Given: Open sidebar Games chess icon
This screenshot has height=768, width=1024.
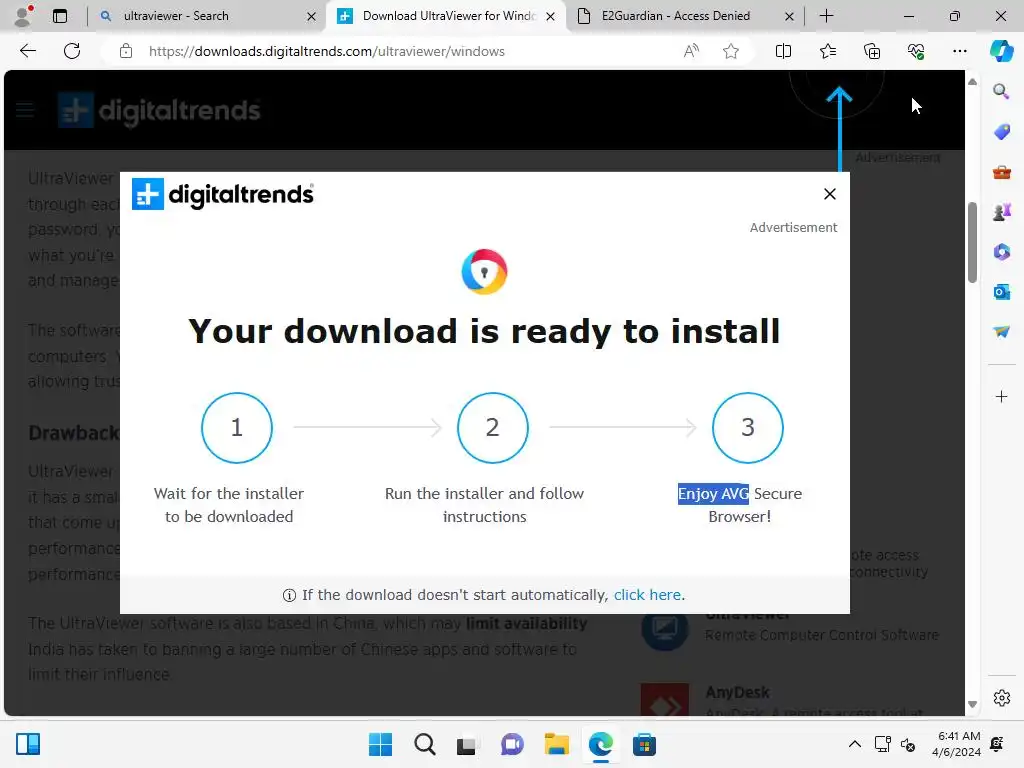Looking at the screenshot, I should pyautogui.click(x=1001, y=212).
